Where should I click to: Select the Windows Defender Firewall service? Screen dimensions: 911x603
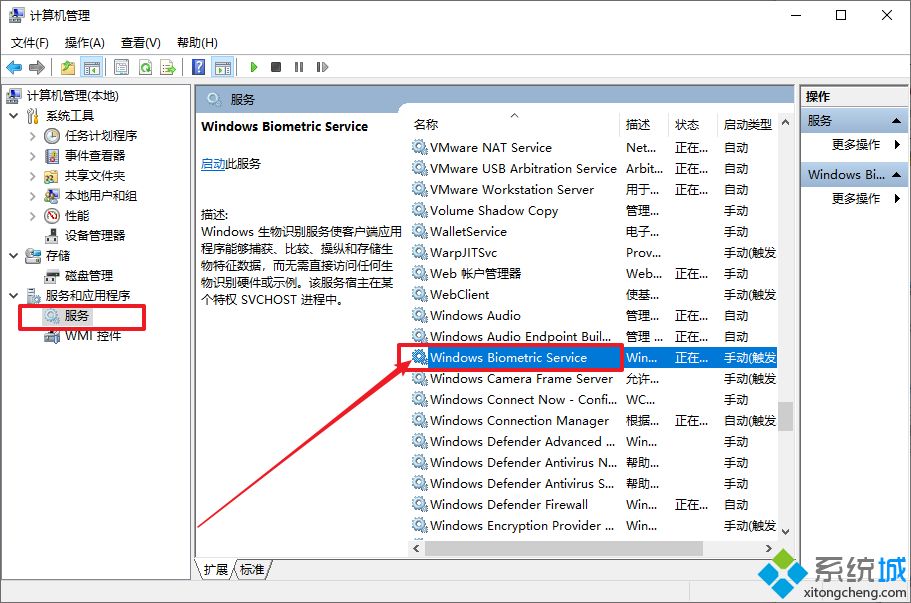[x=594, y=505]
